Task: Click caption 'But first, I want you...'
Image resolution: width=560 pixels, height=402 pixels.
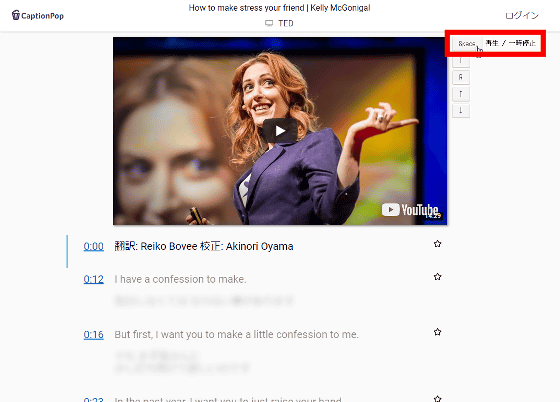Action: click(x=236, y=335)
